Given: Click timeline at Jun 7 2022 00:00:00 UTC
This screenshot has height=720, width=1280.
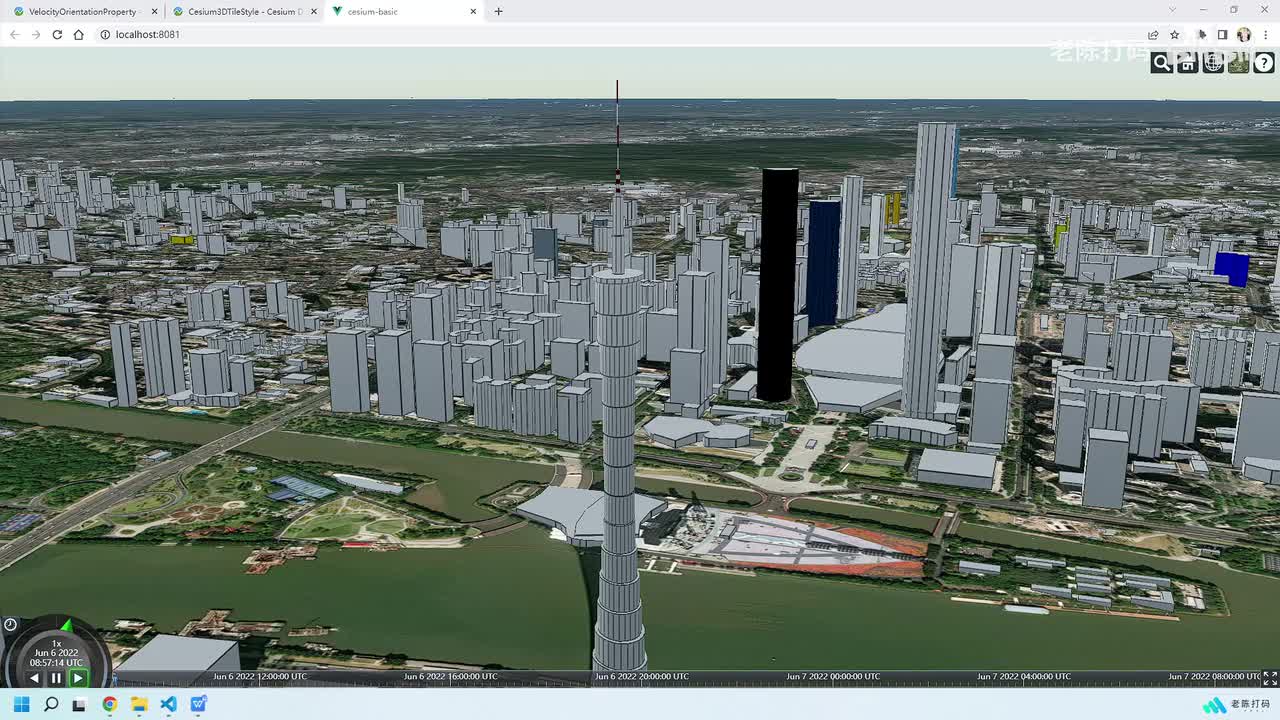Looking at the screenshot, I should point(833,677).
